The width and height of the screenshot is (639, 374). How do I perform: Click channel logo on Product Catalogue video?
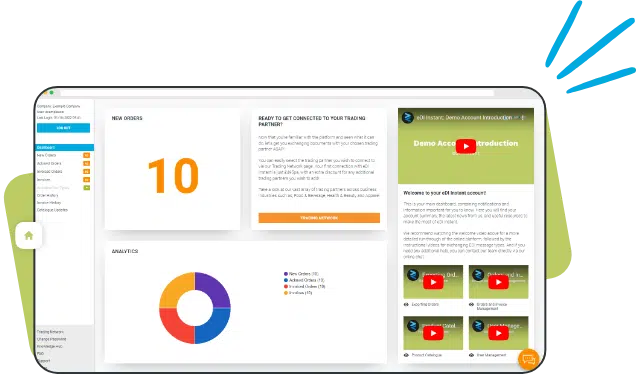412,325
